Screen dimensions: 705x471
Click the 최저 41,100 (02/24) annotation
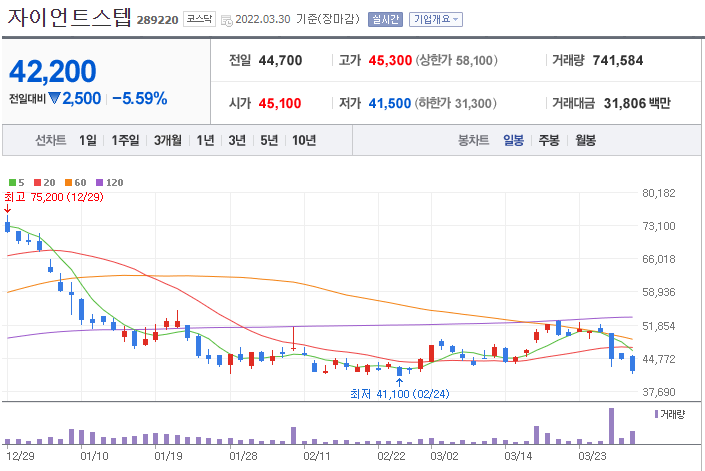pyautogui.click(x=400, y=394)
